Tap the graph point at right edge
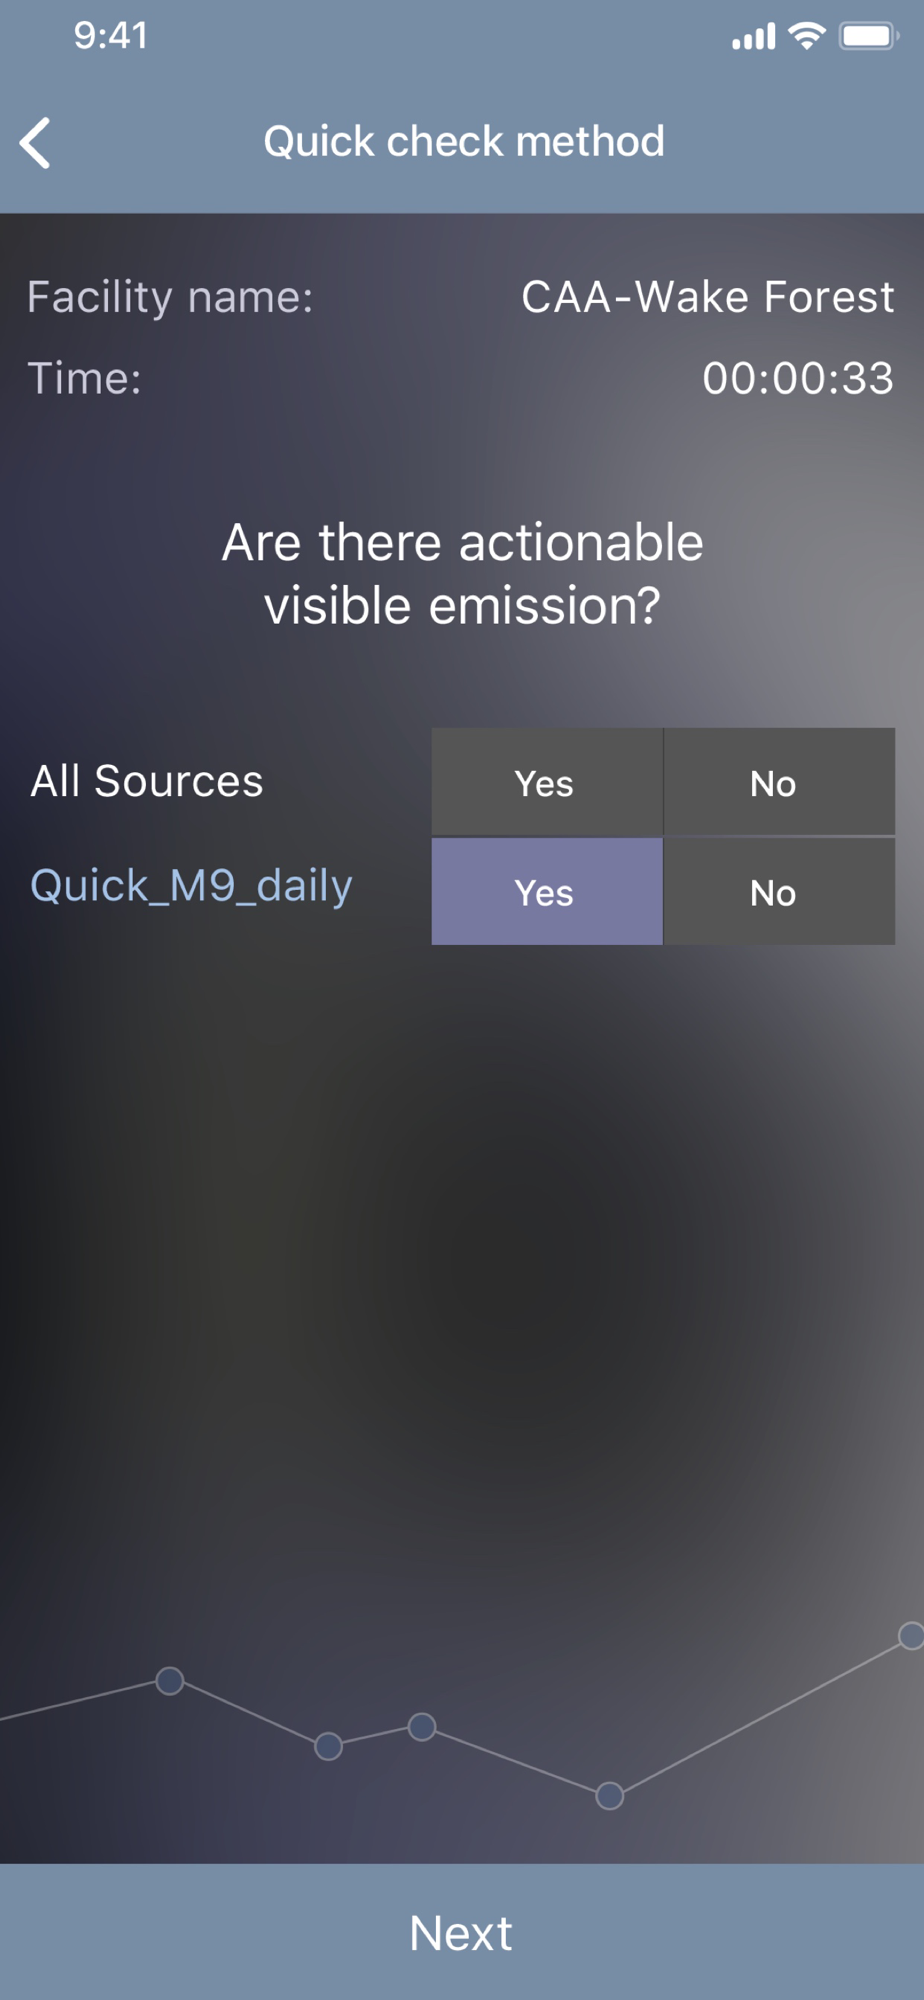This screenshot has width=924, height=2000. (x=911, y=1636)
